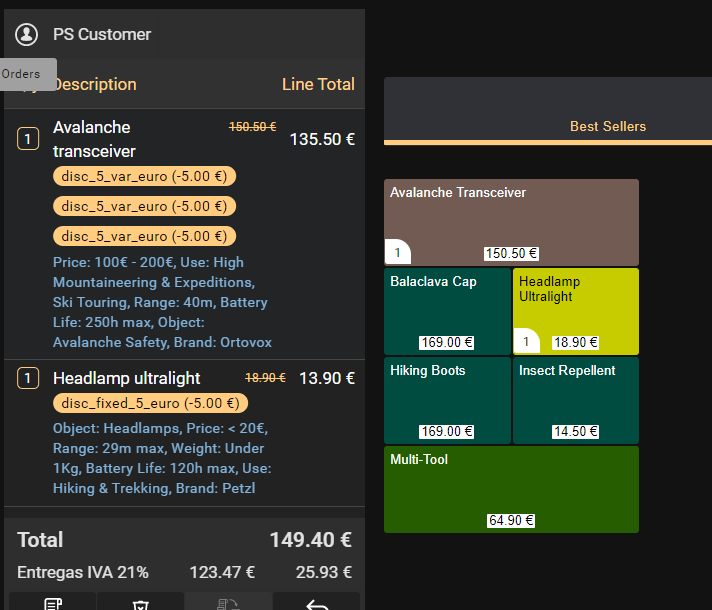Screen dimensions: 712x610
Task: Add Hiking Boots to the order
Action: (447, 400)
